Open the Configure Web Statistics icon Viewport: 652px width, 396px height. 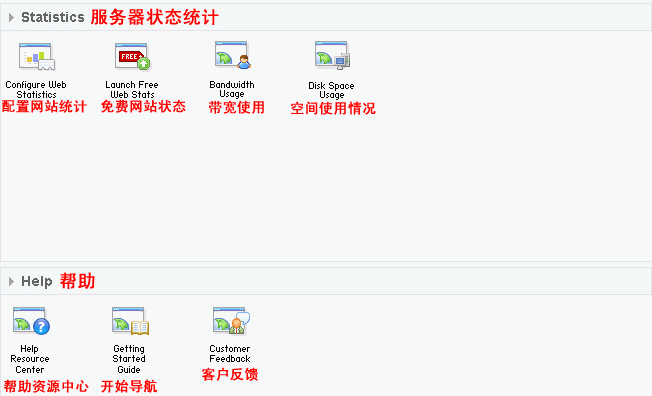click(x=37, y=57)
